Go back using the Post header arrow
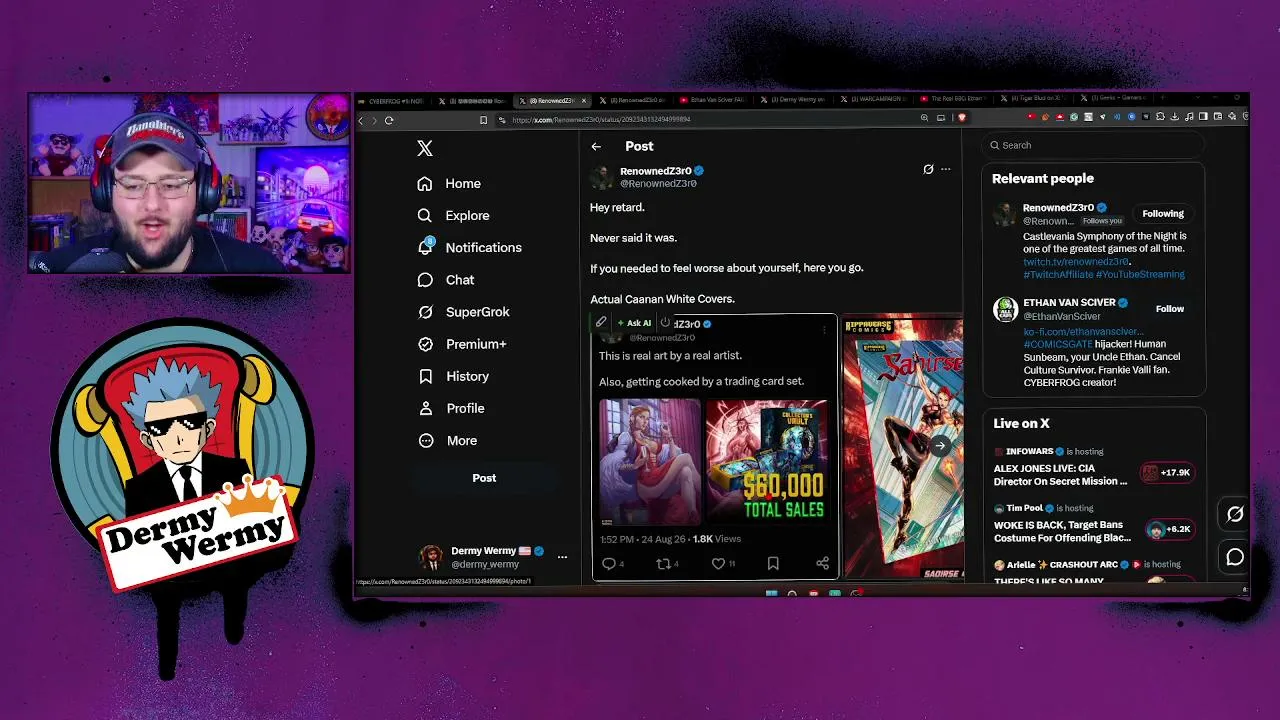This screenshot has height=720, width=1280. (596, 147)
